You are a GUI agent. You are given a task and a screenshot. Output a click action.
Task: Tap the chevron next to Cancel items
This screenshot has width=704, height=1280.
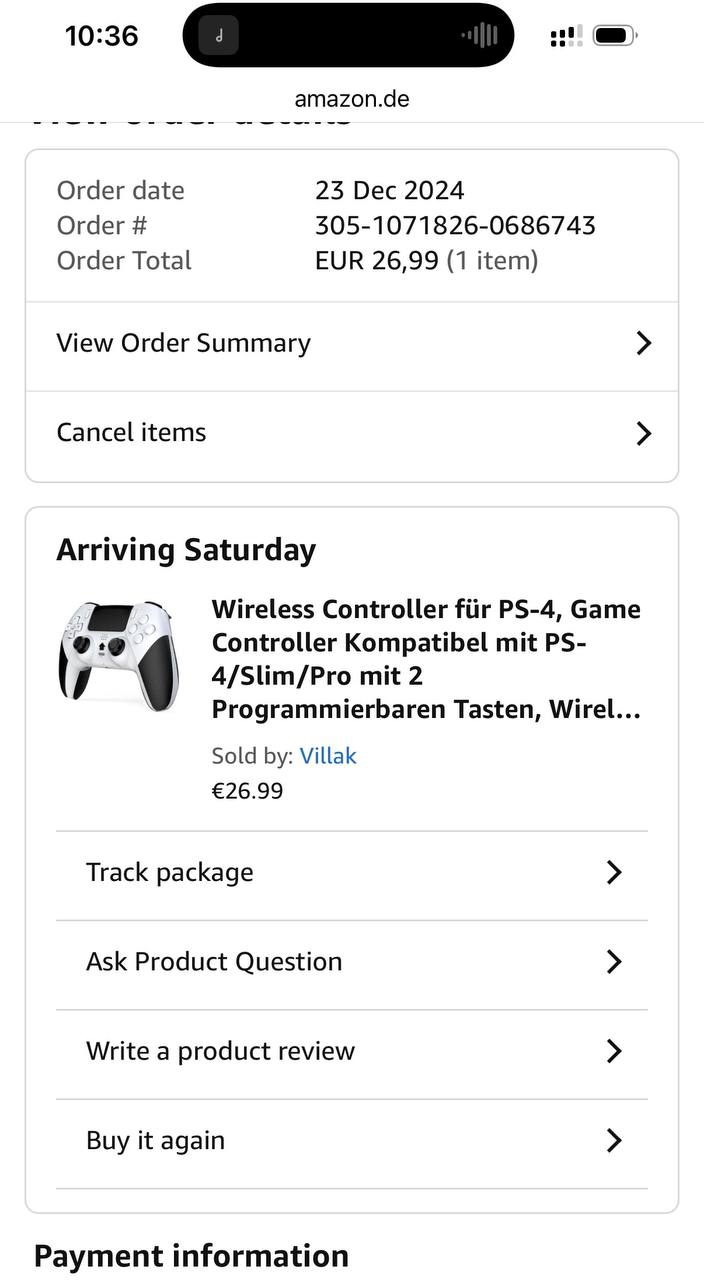coord(644,433)
